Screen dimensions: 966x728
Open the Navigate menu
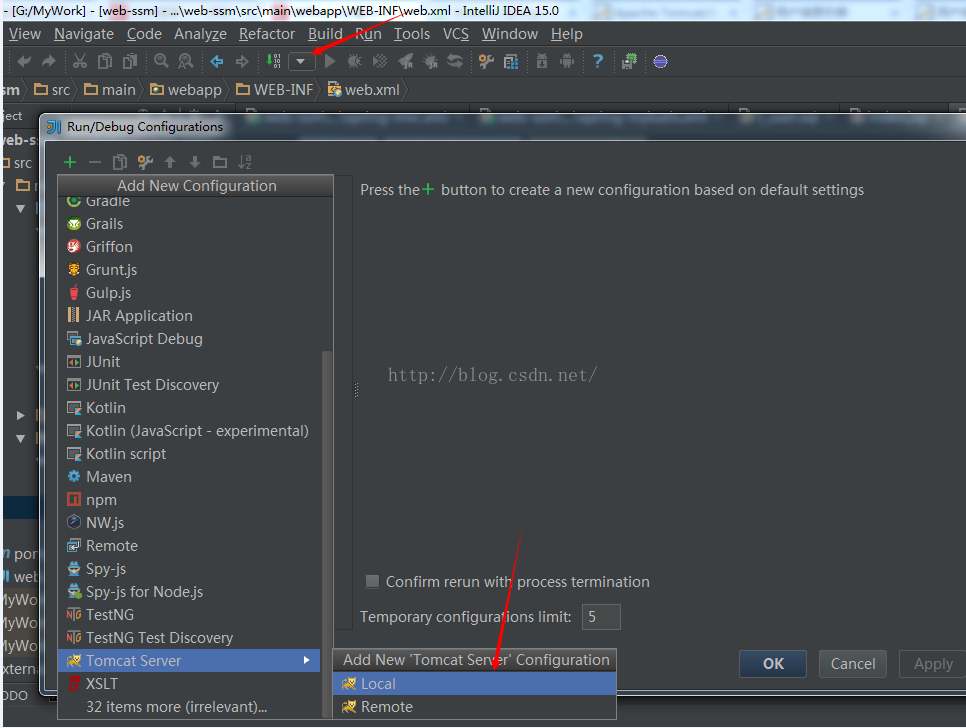84,34
